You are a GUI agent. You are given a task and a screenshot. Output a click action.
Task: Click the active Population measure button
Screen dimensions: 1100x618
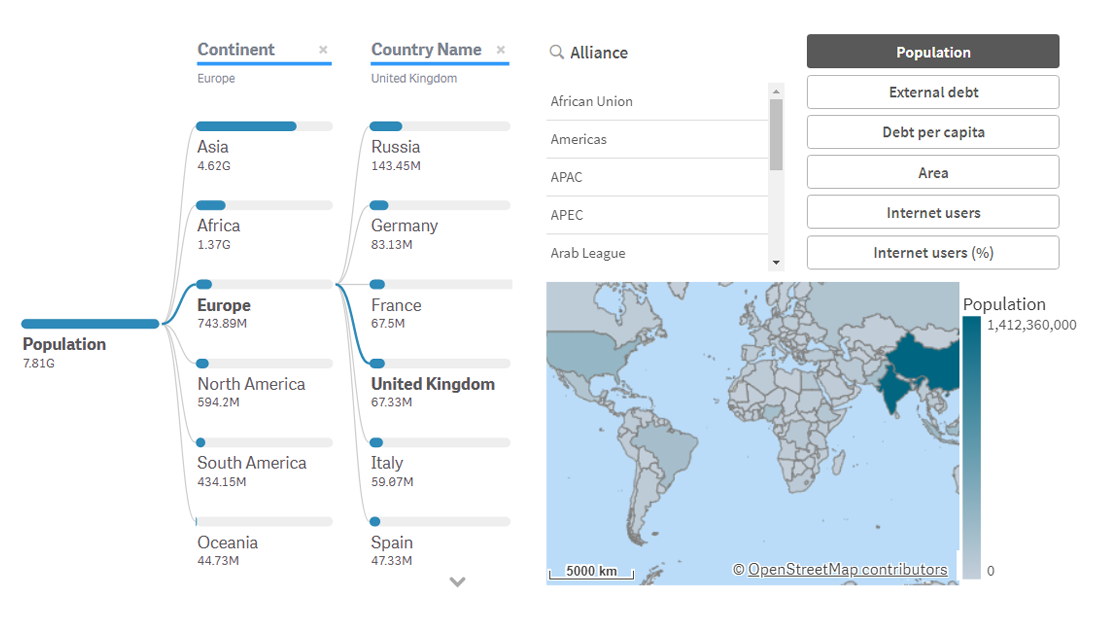(x=932, y=52)
